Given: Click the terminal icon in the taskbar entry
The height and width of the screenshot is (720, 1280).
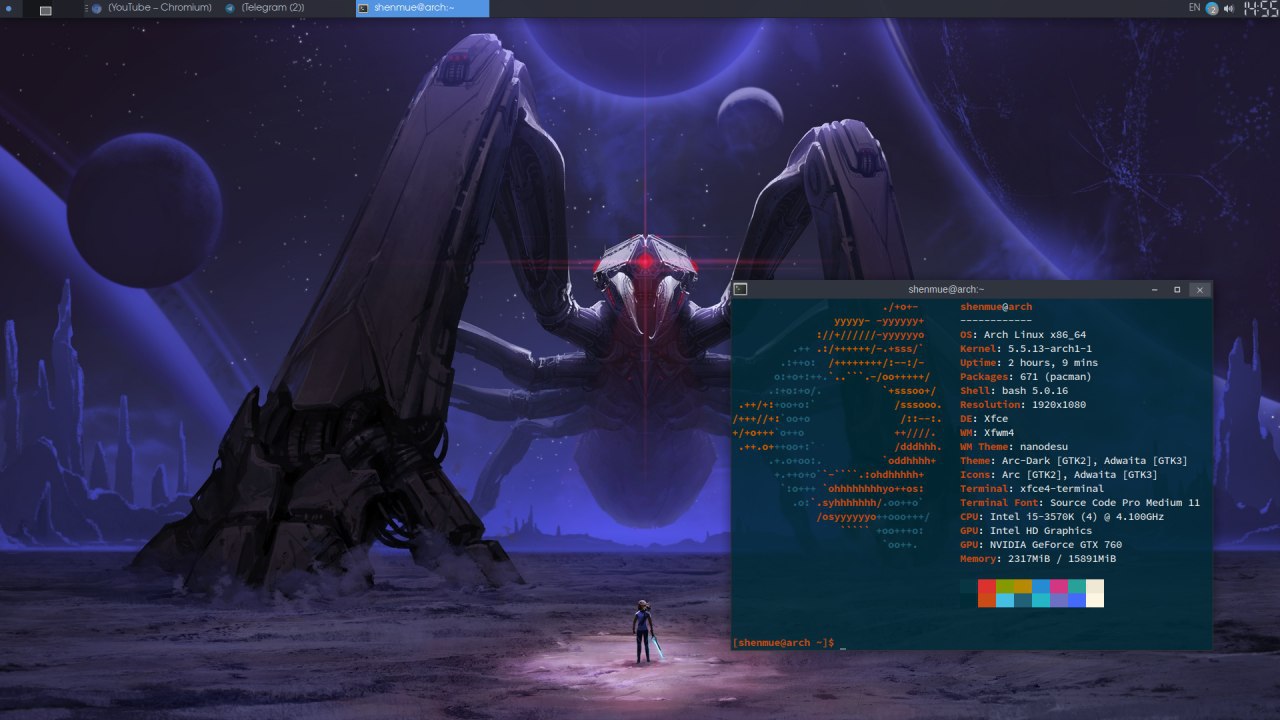Looking at the screenshot, I should (x=364, y=8).
